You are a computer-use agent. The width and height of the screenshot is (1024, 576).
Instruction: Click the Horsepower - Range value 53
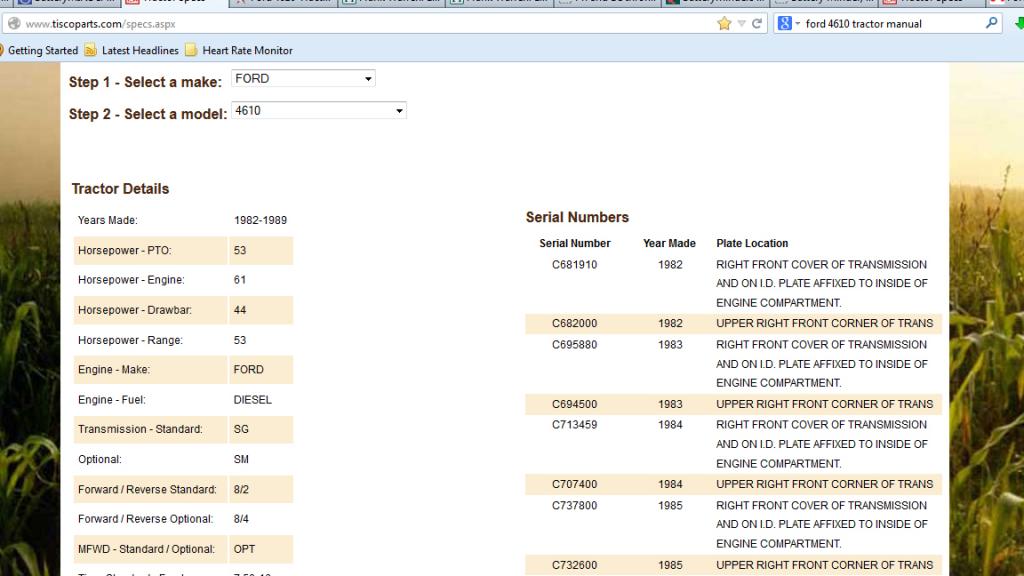pos(240,340)
